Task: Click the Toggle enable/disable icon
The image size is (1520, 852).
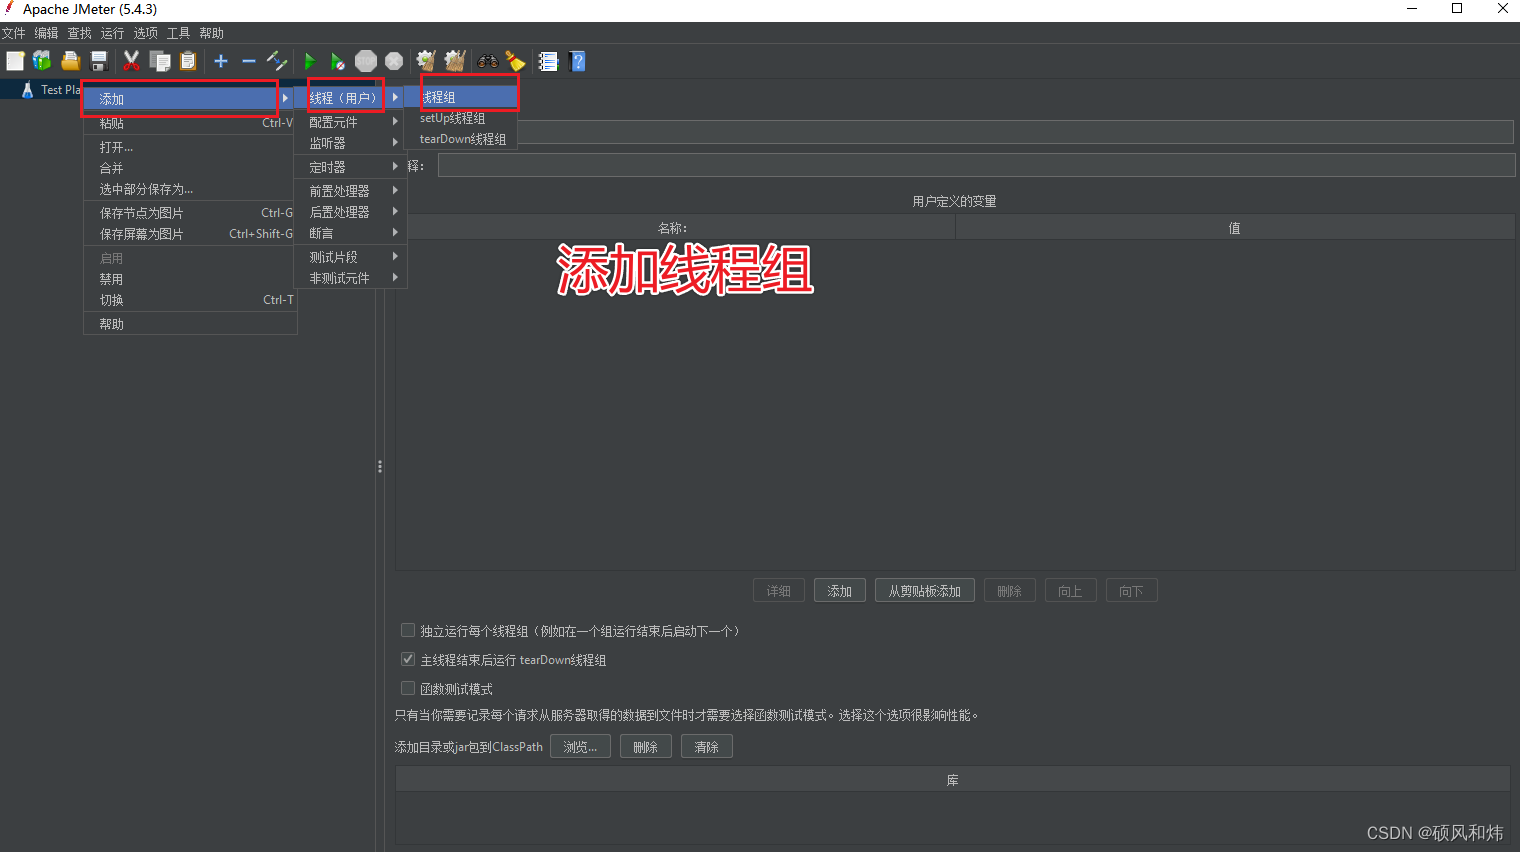Action: click(277, 61)
